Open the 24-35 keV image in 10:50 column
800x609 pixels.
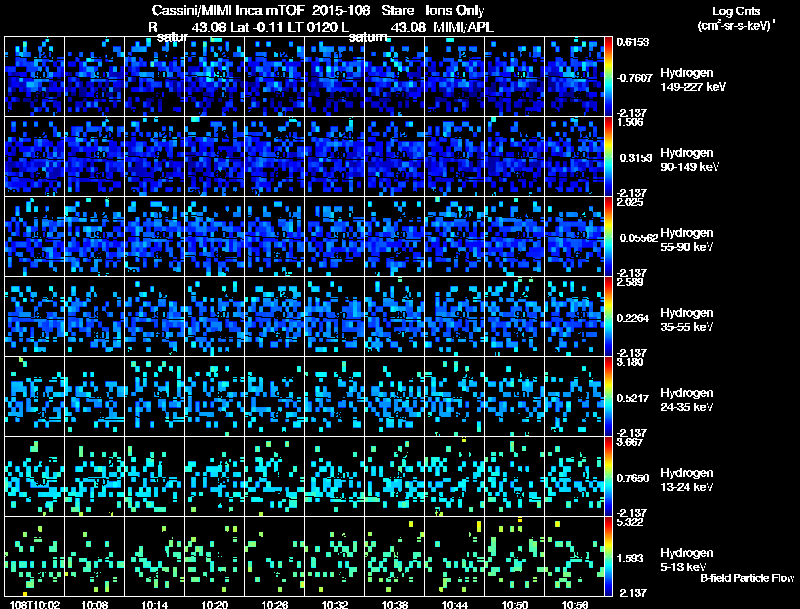click(x=515, y=397)
